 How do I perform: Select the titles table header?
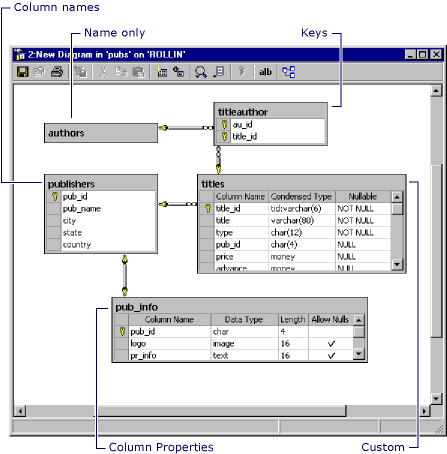[301, 184]
